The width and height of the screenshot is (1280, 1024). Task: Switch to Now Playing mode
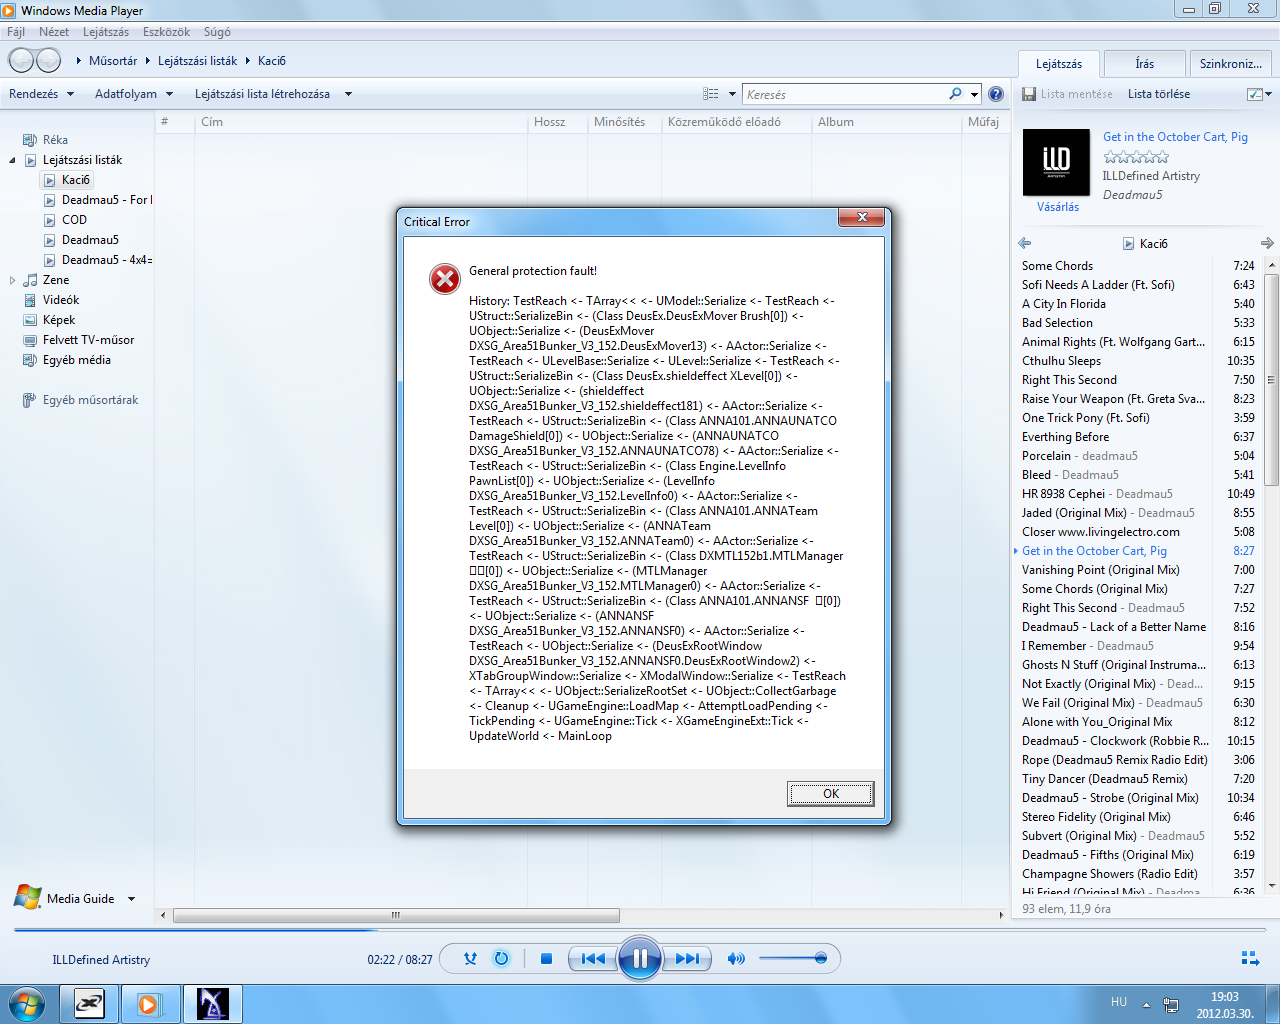pos(1250,958)
